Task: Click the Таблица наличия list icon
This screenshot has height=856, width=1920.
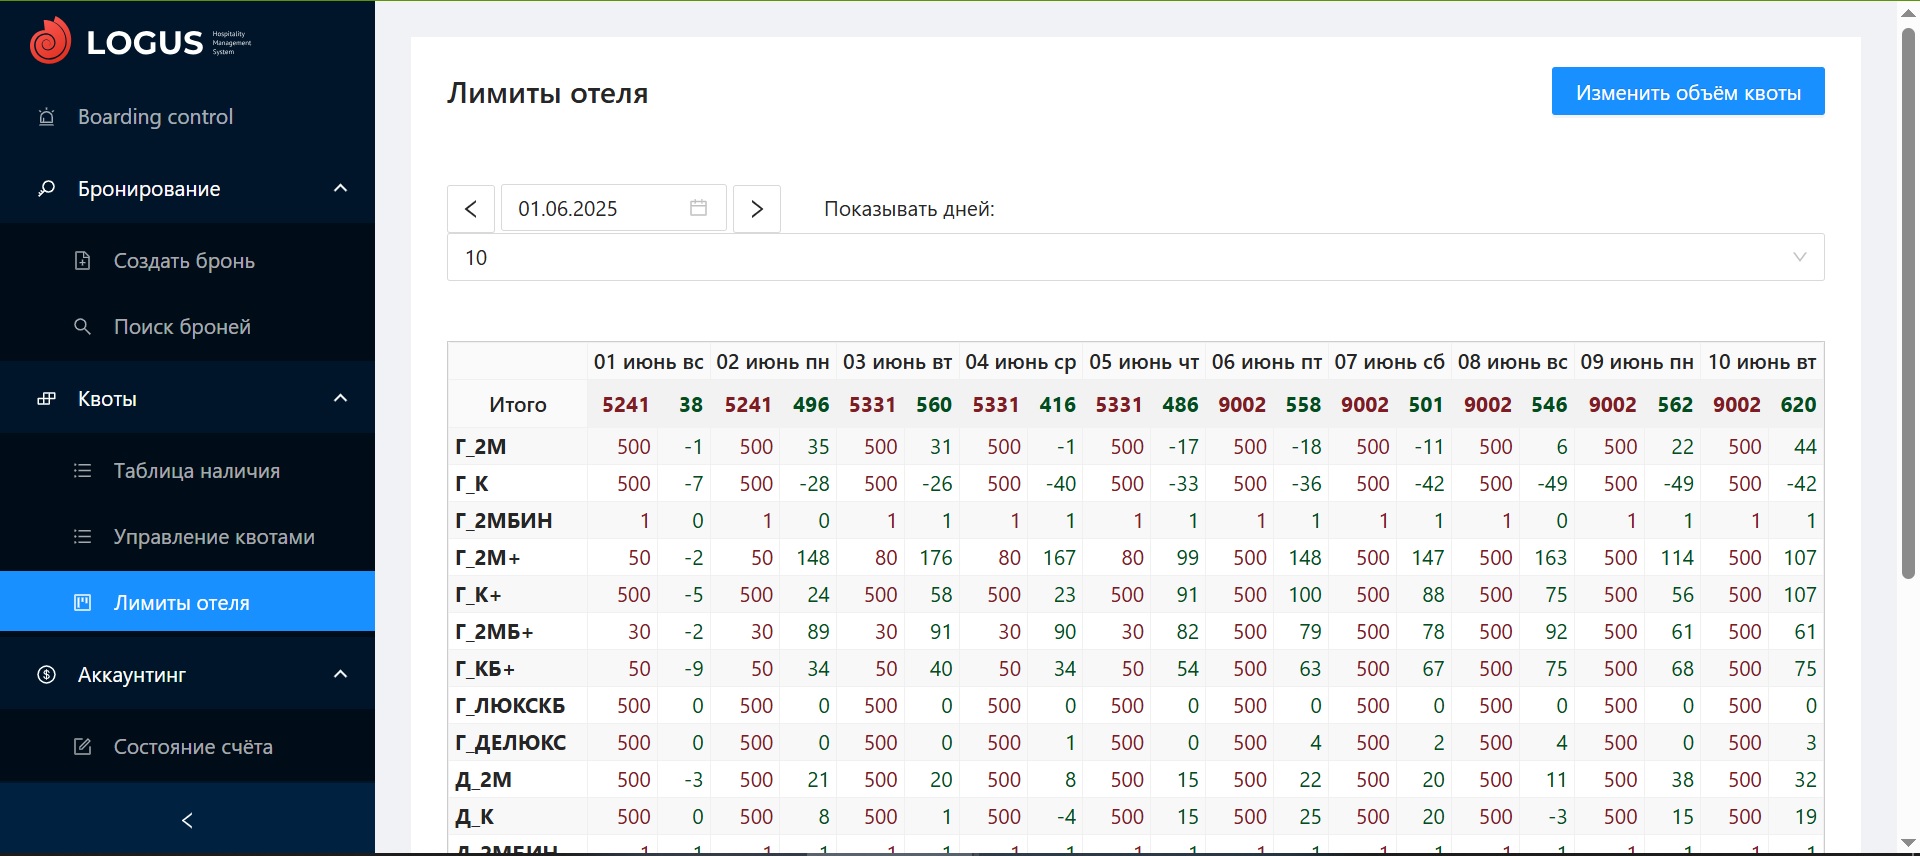Action: 83,471
